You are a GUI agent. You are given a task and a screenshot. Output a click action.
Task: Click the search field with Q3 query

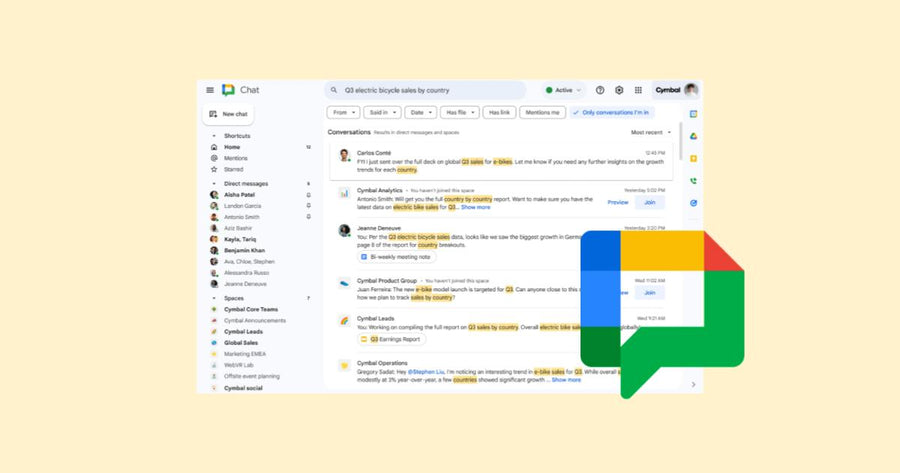tap(425, 90)
